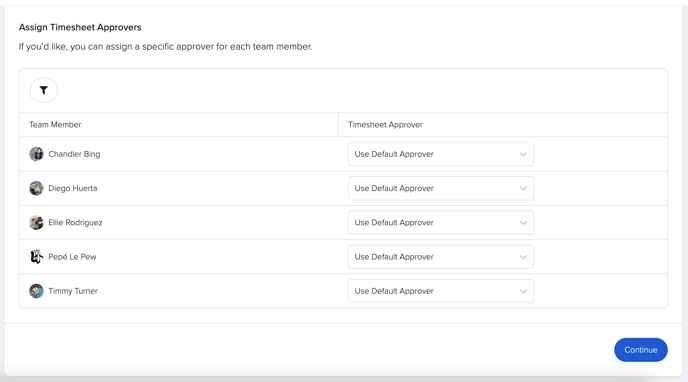This screenshot has width=688, height=382.
Task: Select the Timmy Turner name
Action: pos(73,291)
